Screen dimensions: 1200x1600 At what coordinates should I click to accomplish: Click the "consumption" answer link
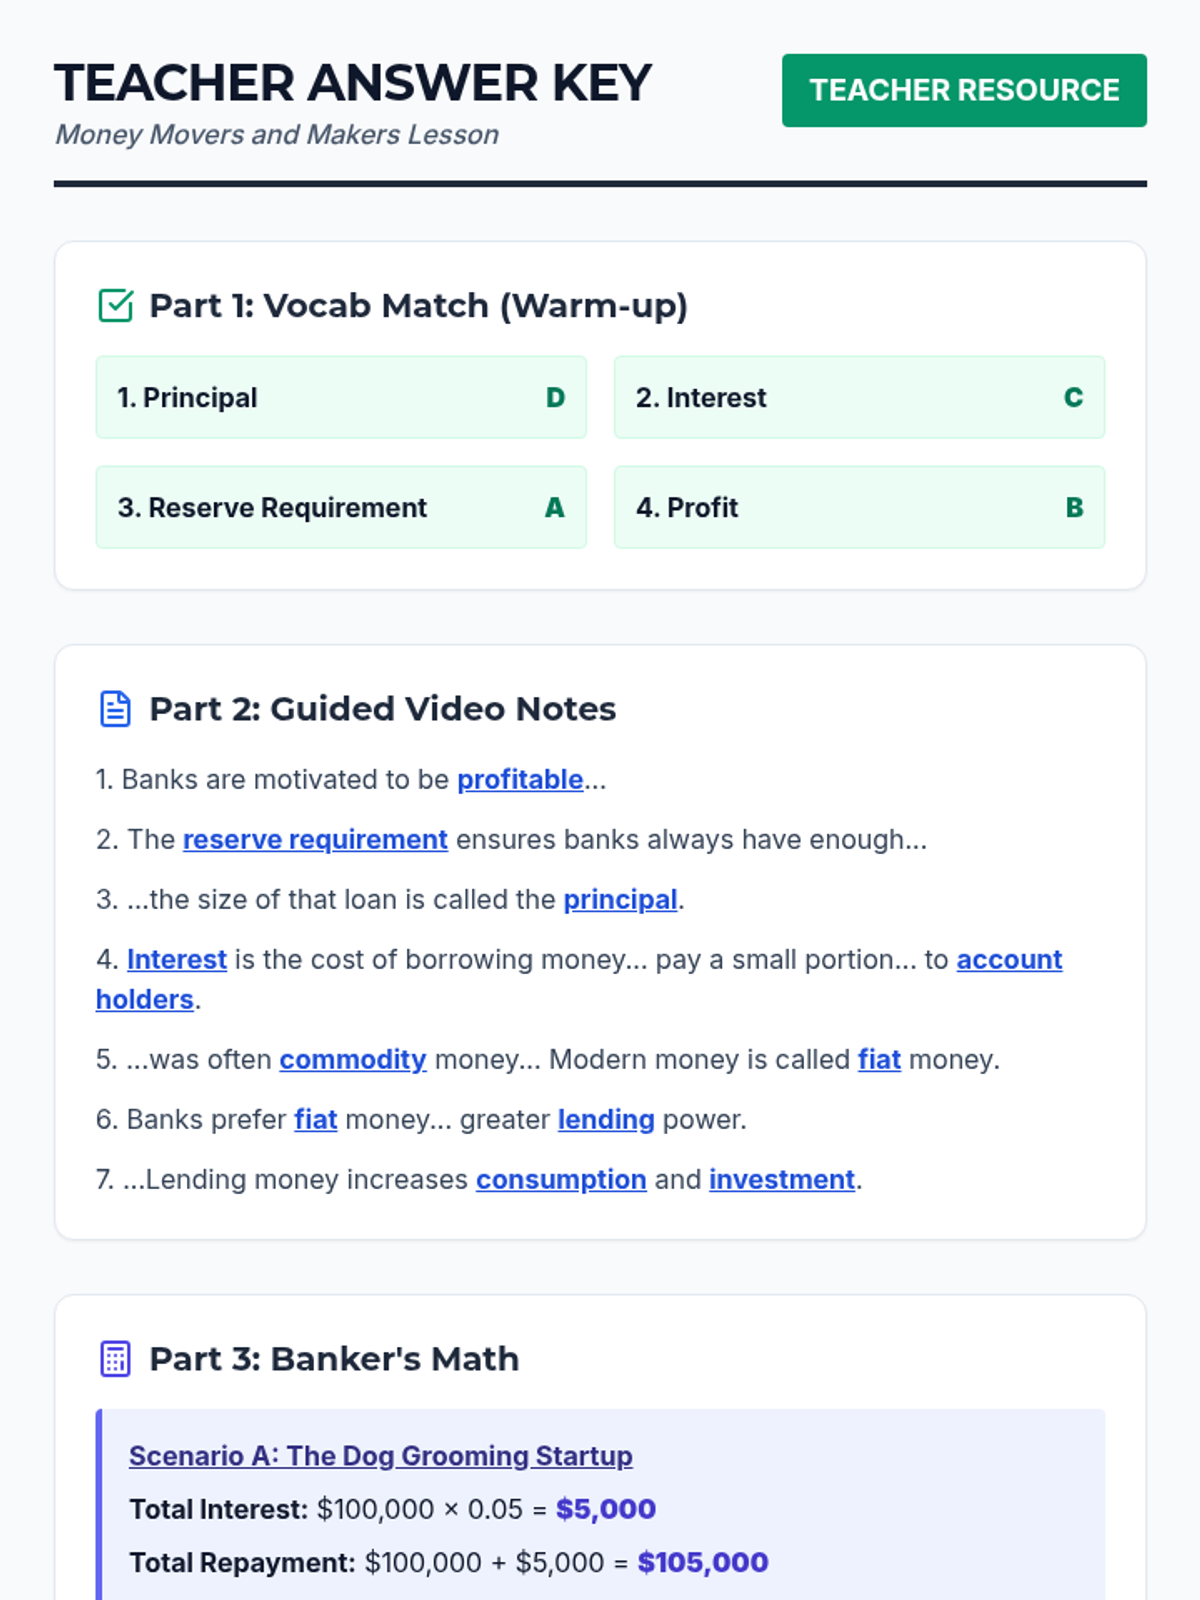561,1180
